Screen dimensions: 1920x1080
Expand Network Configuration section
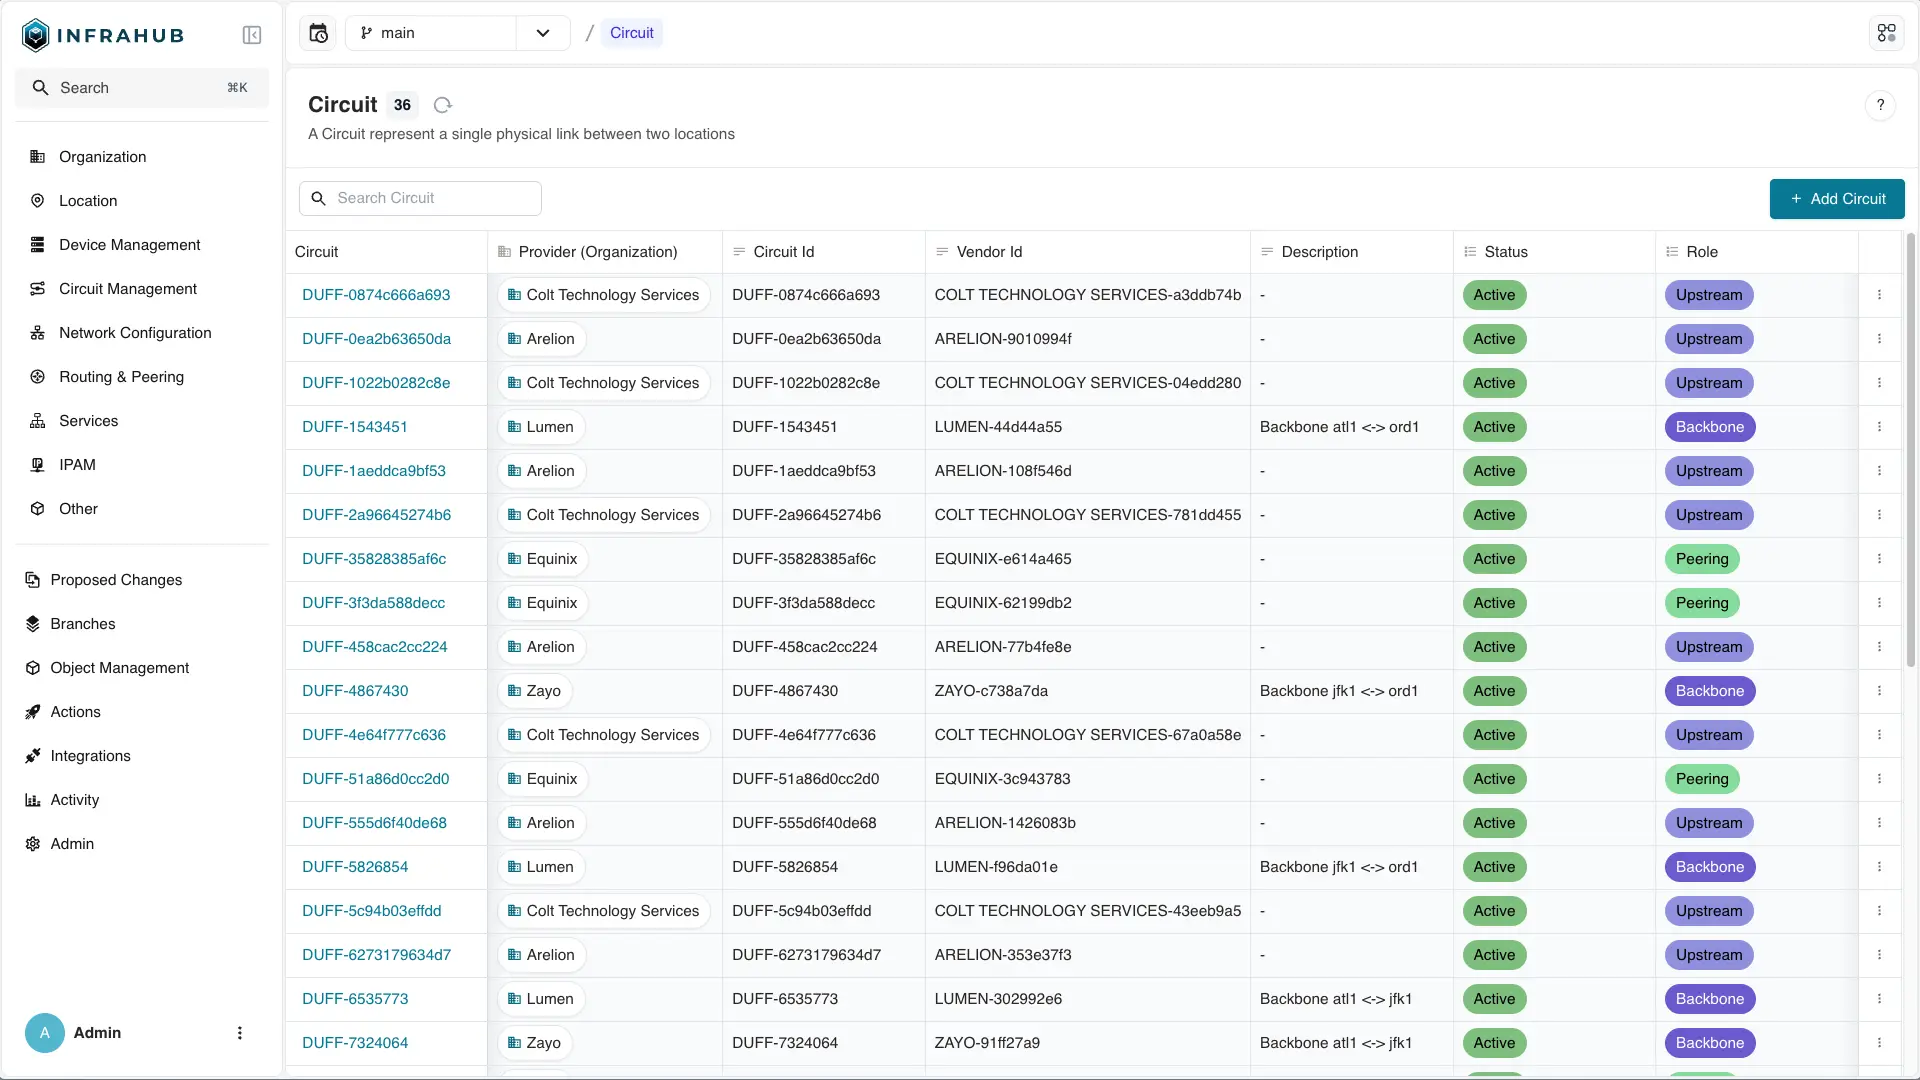142,333
